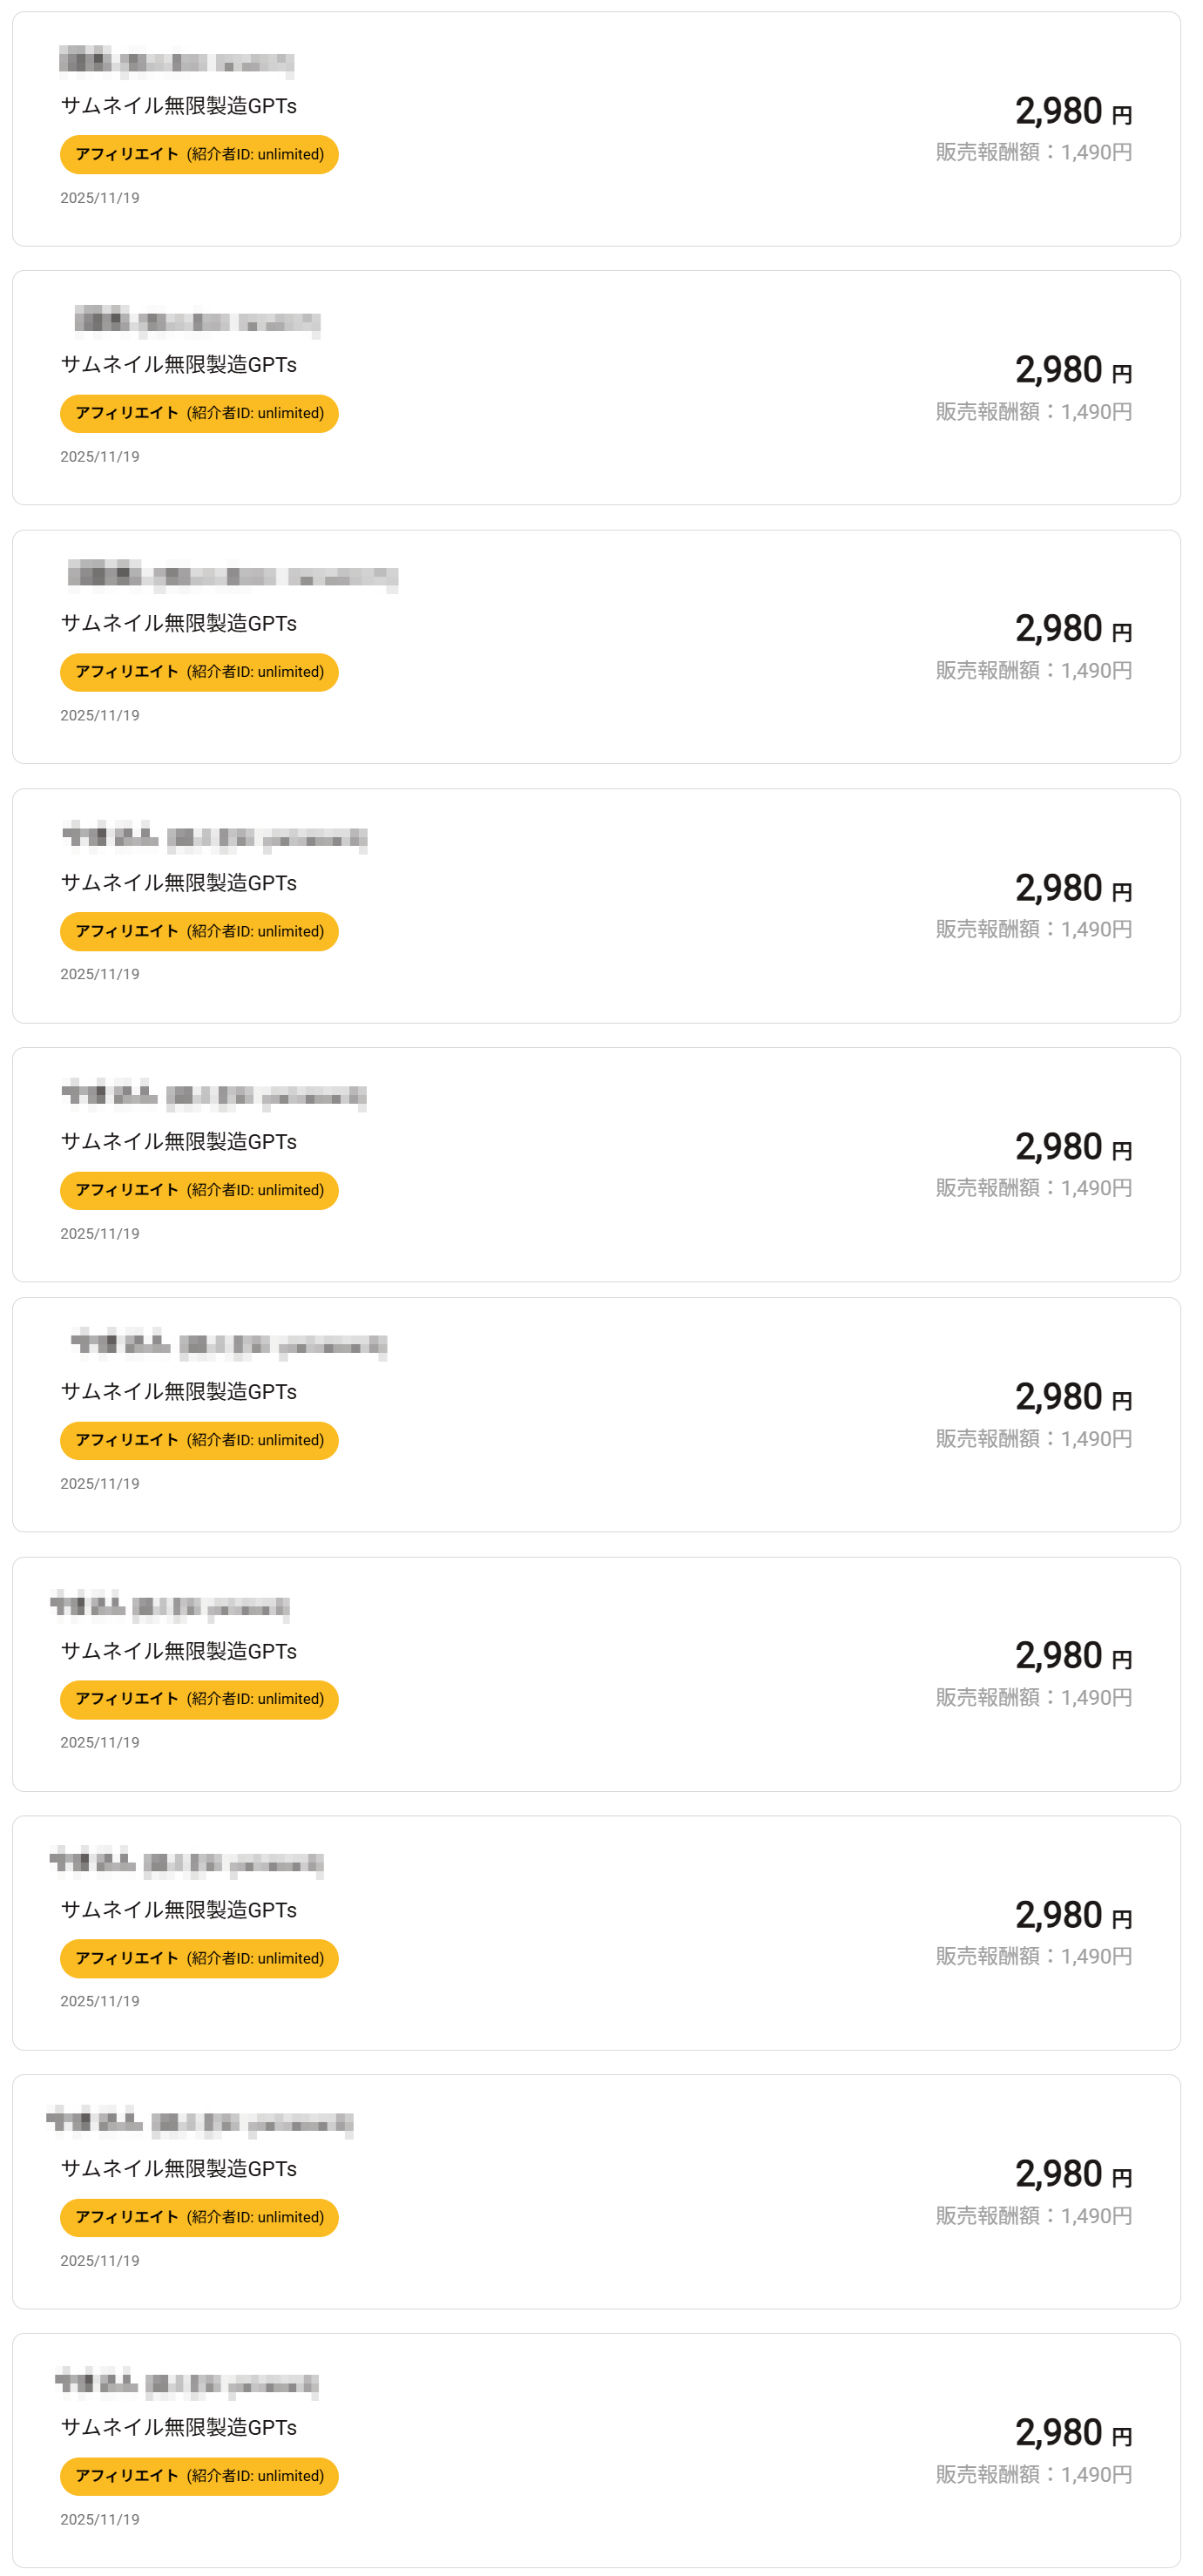Click the affiliate badge in the third card
The image size is (1203, 2576).
click(x=199, y=672)
